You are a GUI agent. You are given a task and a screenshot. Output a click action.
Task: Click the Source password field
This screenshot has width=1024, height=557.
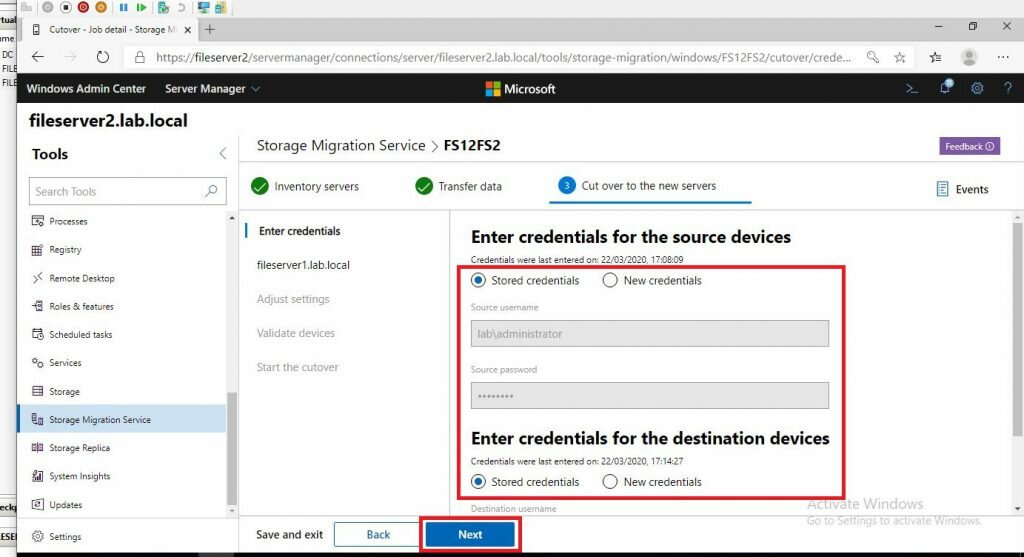pyautogui.click(x=649, y=396)
